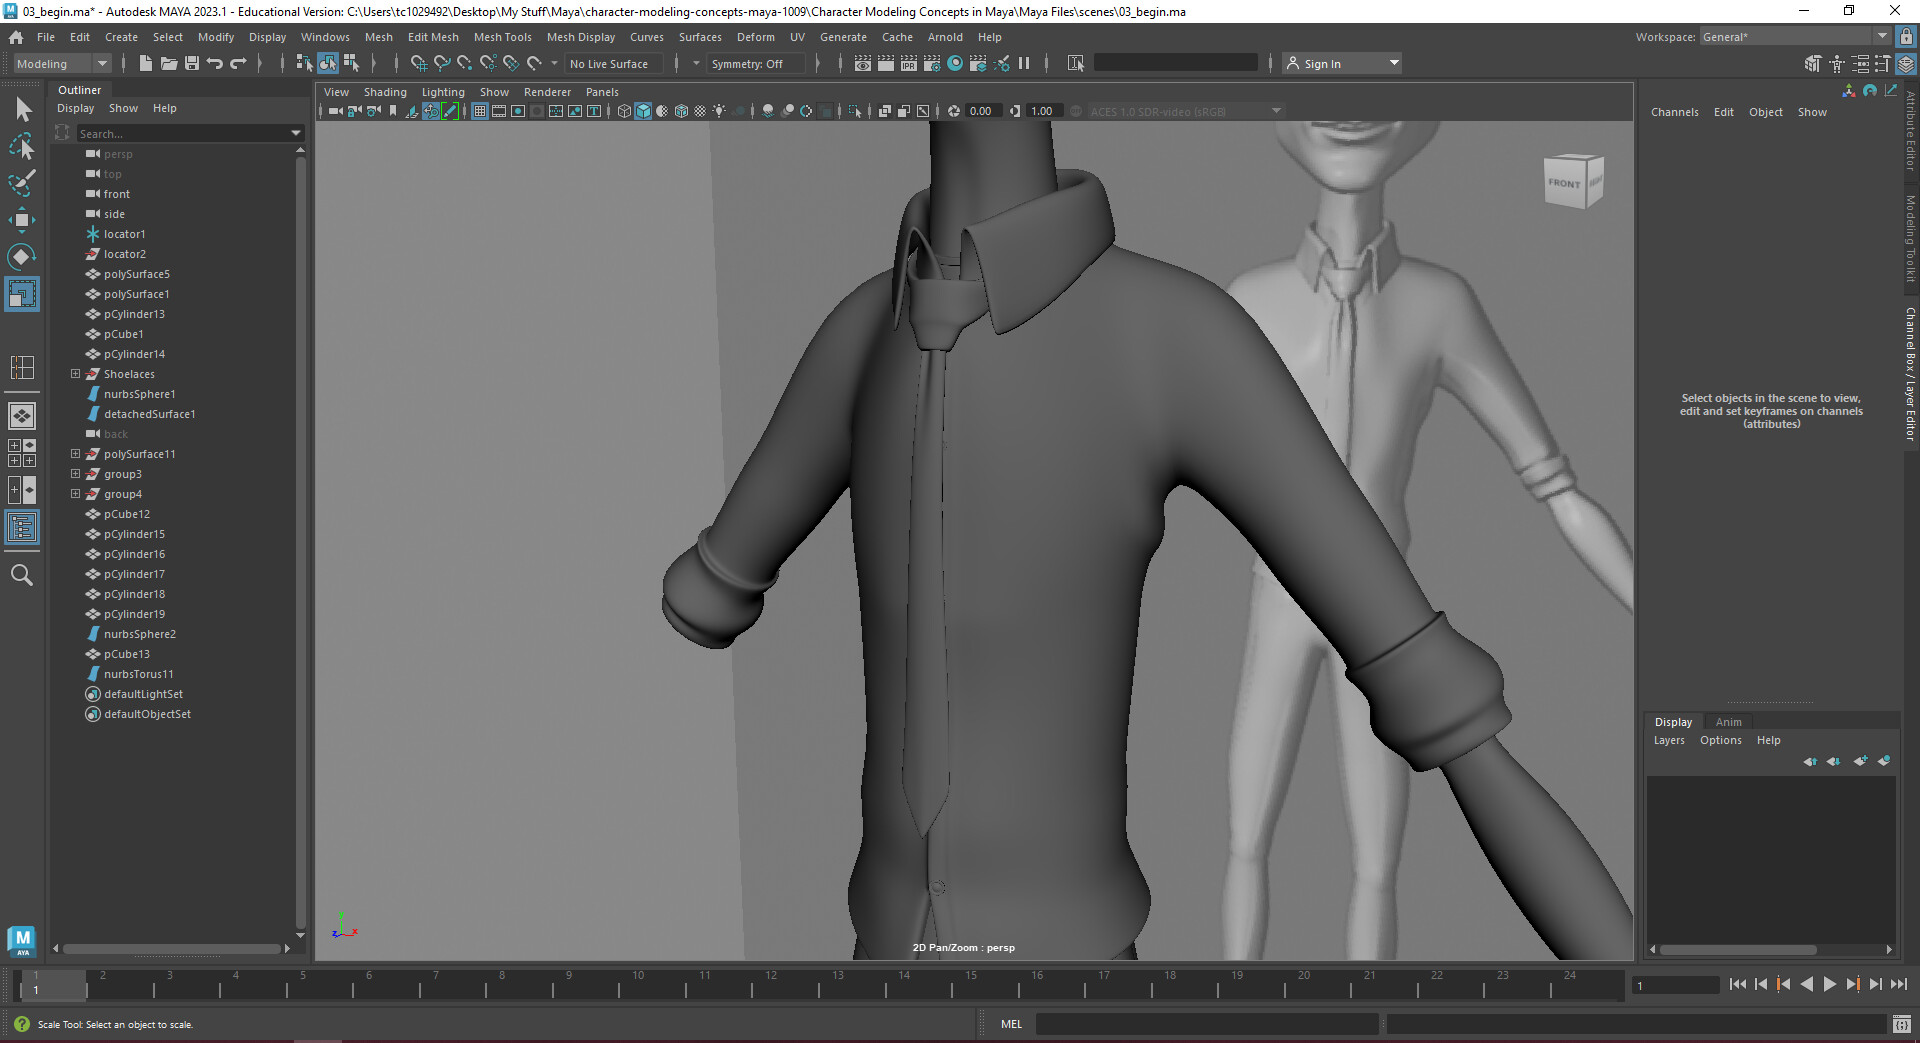This screenshot has width=1920, height=1043.
Task: Select the arrow Select tool
Action: [23, 110]
